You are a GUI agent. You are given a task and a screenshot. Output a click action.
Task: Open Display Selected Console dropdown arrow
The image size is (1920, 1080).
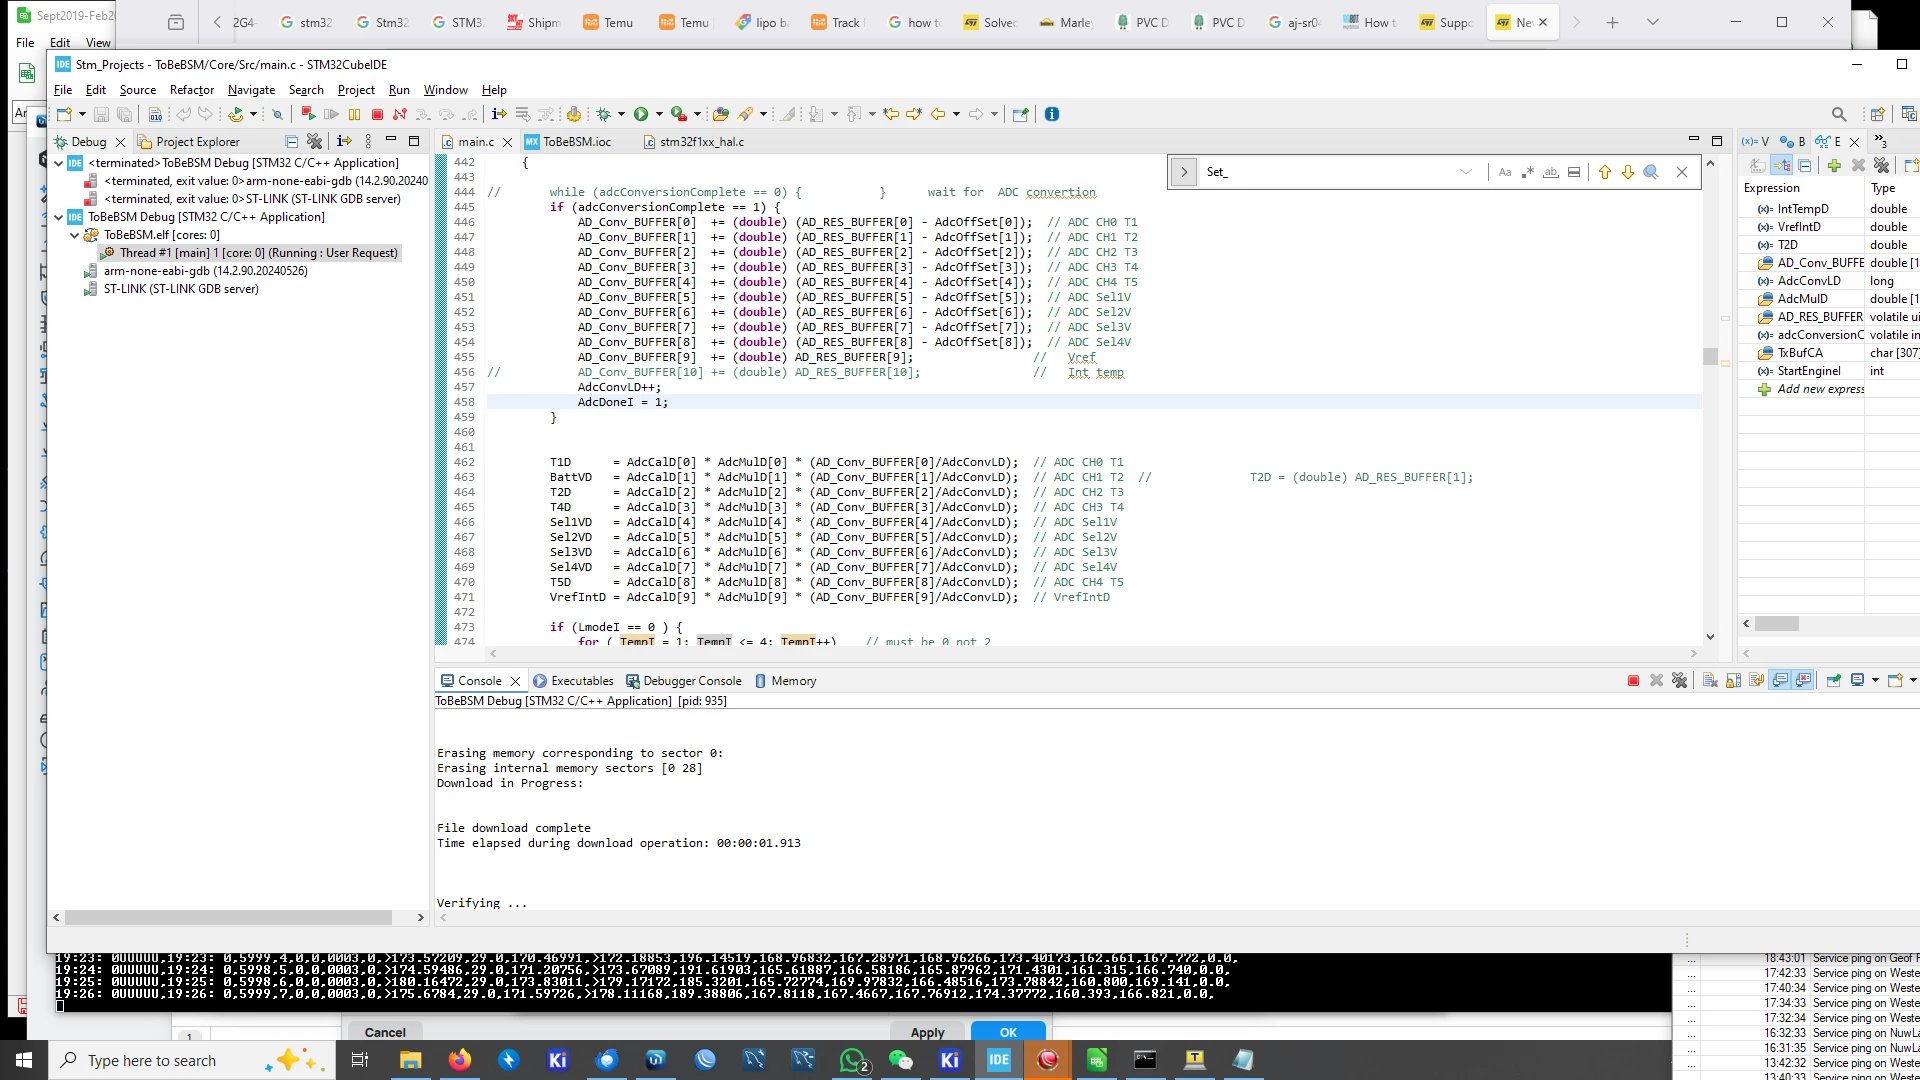(x=1875, y=681)
